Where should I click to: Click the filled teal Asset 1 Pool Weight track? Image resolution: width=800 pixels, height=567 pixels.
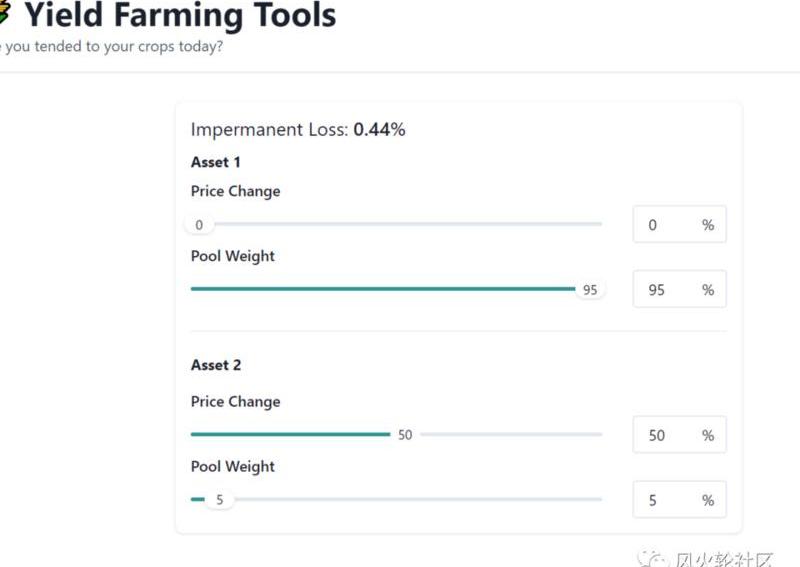click(383, 289)
